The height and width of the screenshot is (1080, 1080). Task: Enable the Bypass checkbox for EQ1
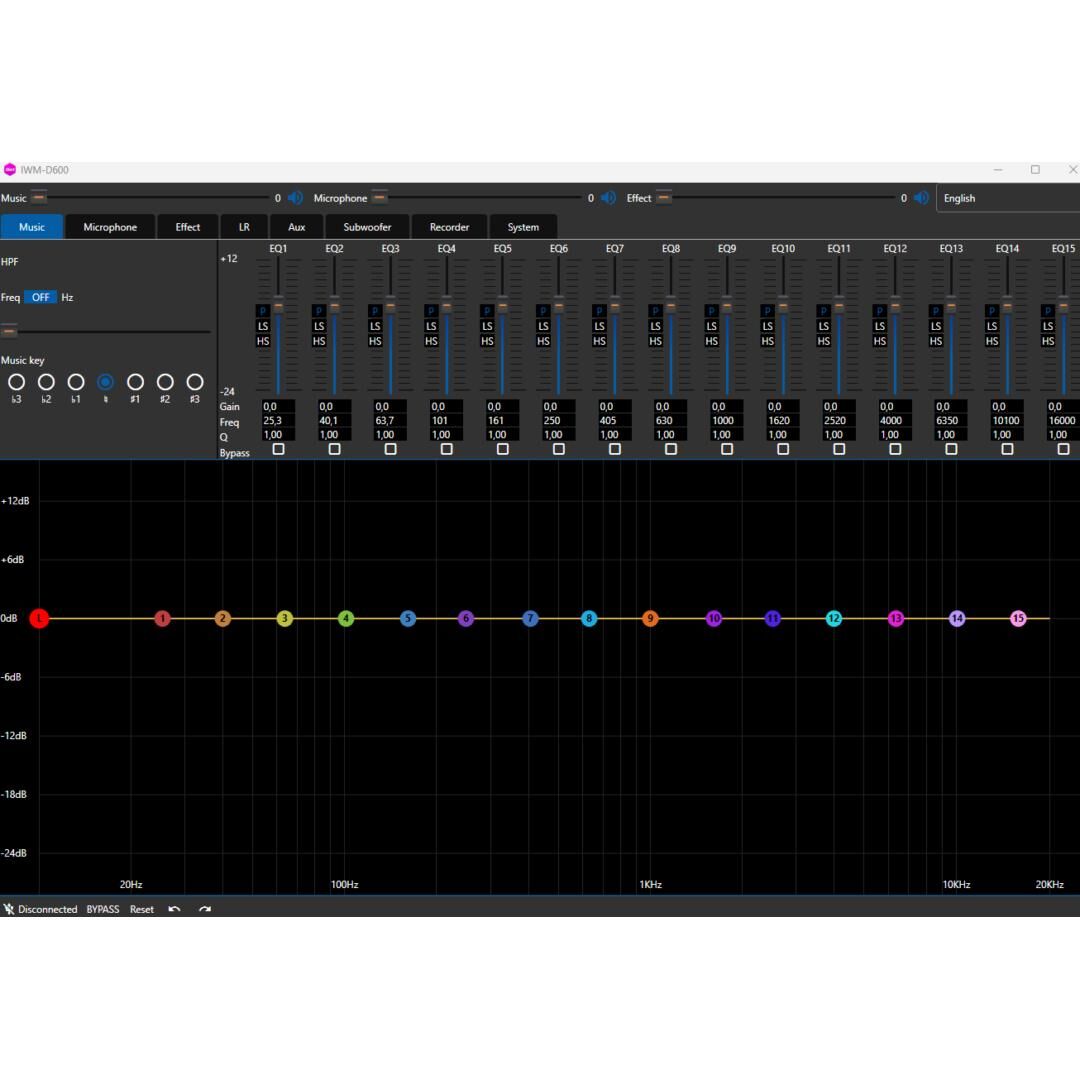point(278,450)
